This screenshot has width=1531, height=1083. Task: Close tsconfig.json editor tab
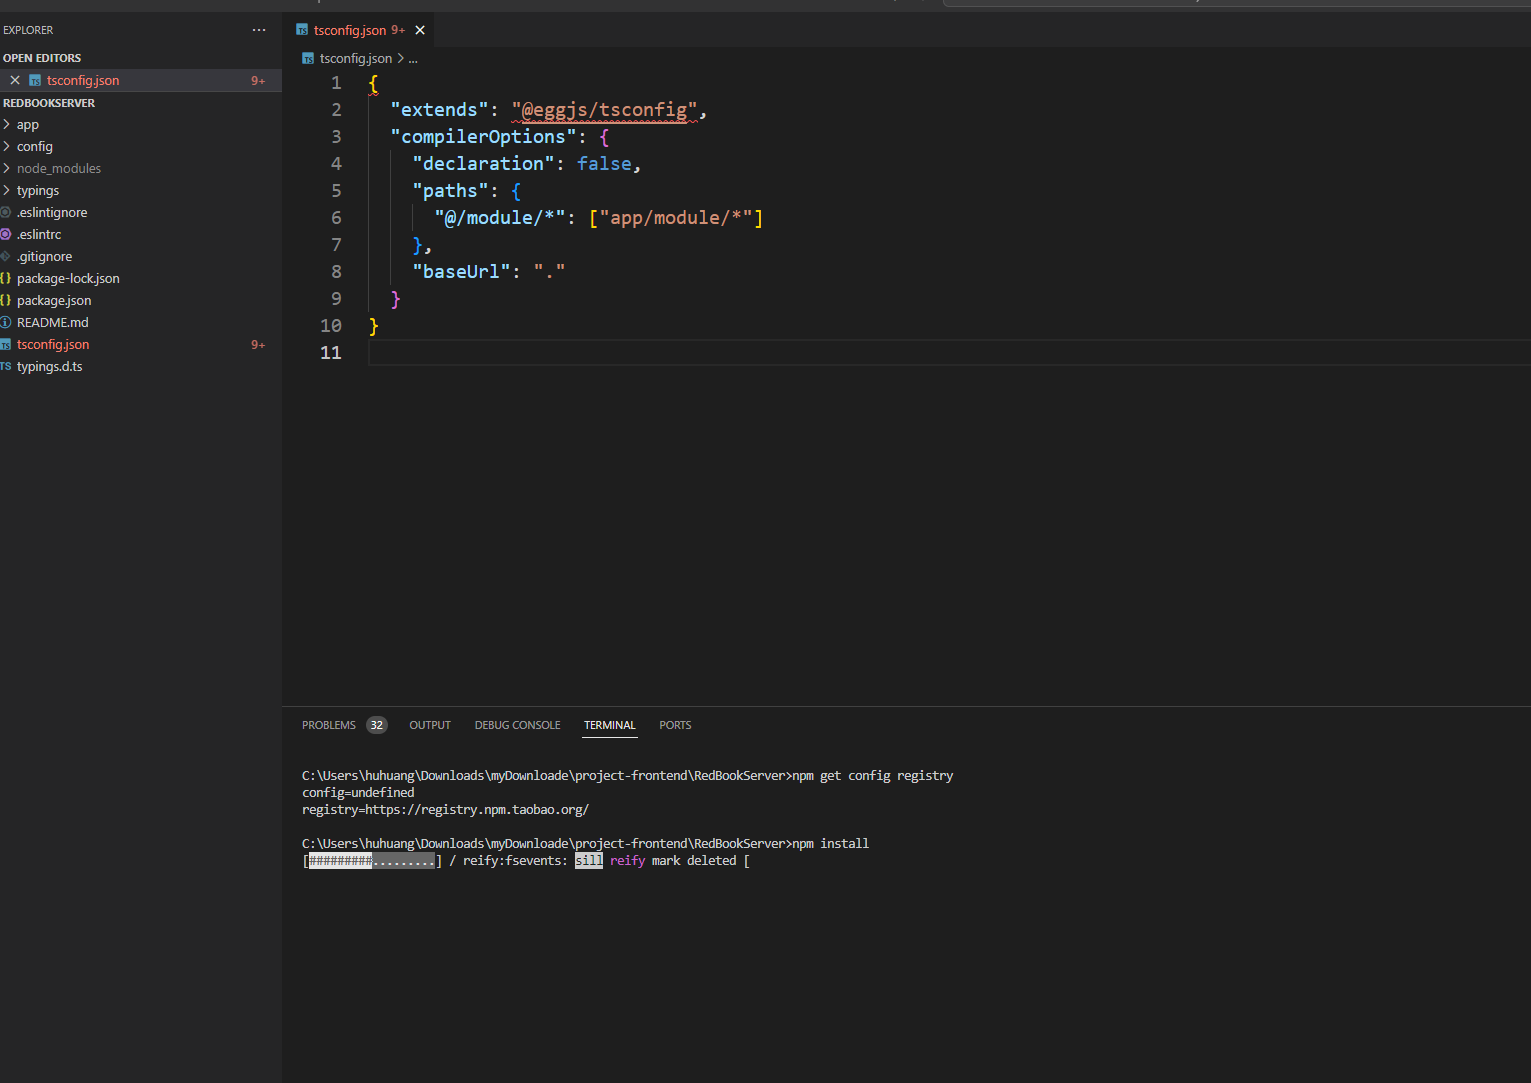tap(420, 30)
